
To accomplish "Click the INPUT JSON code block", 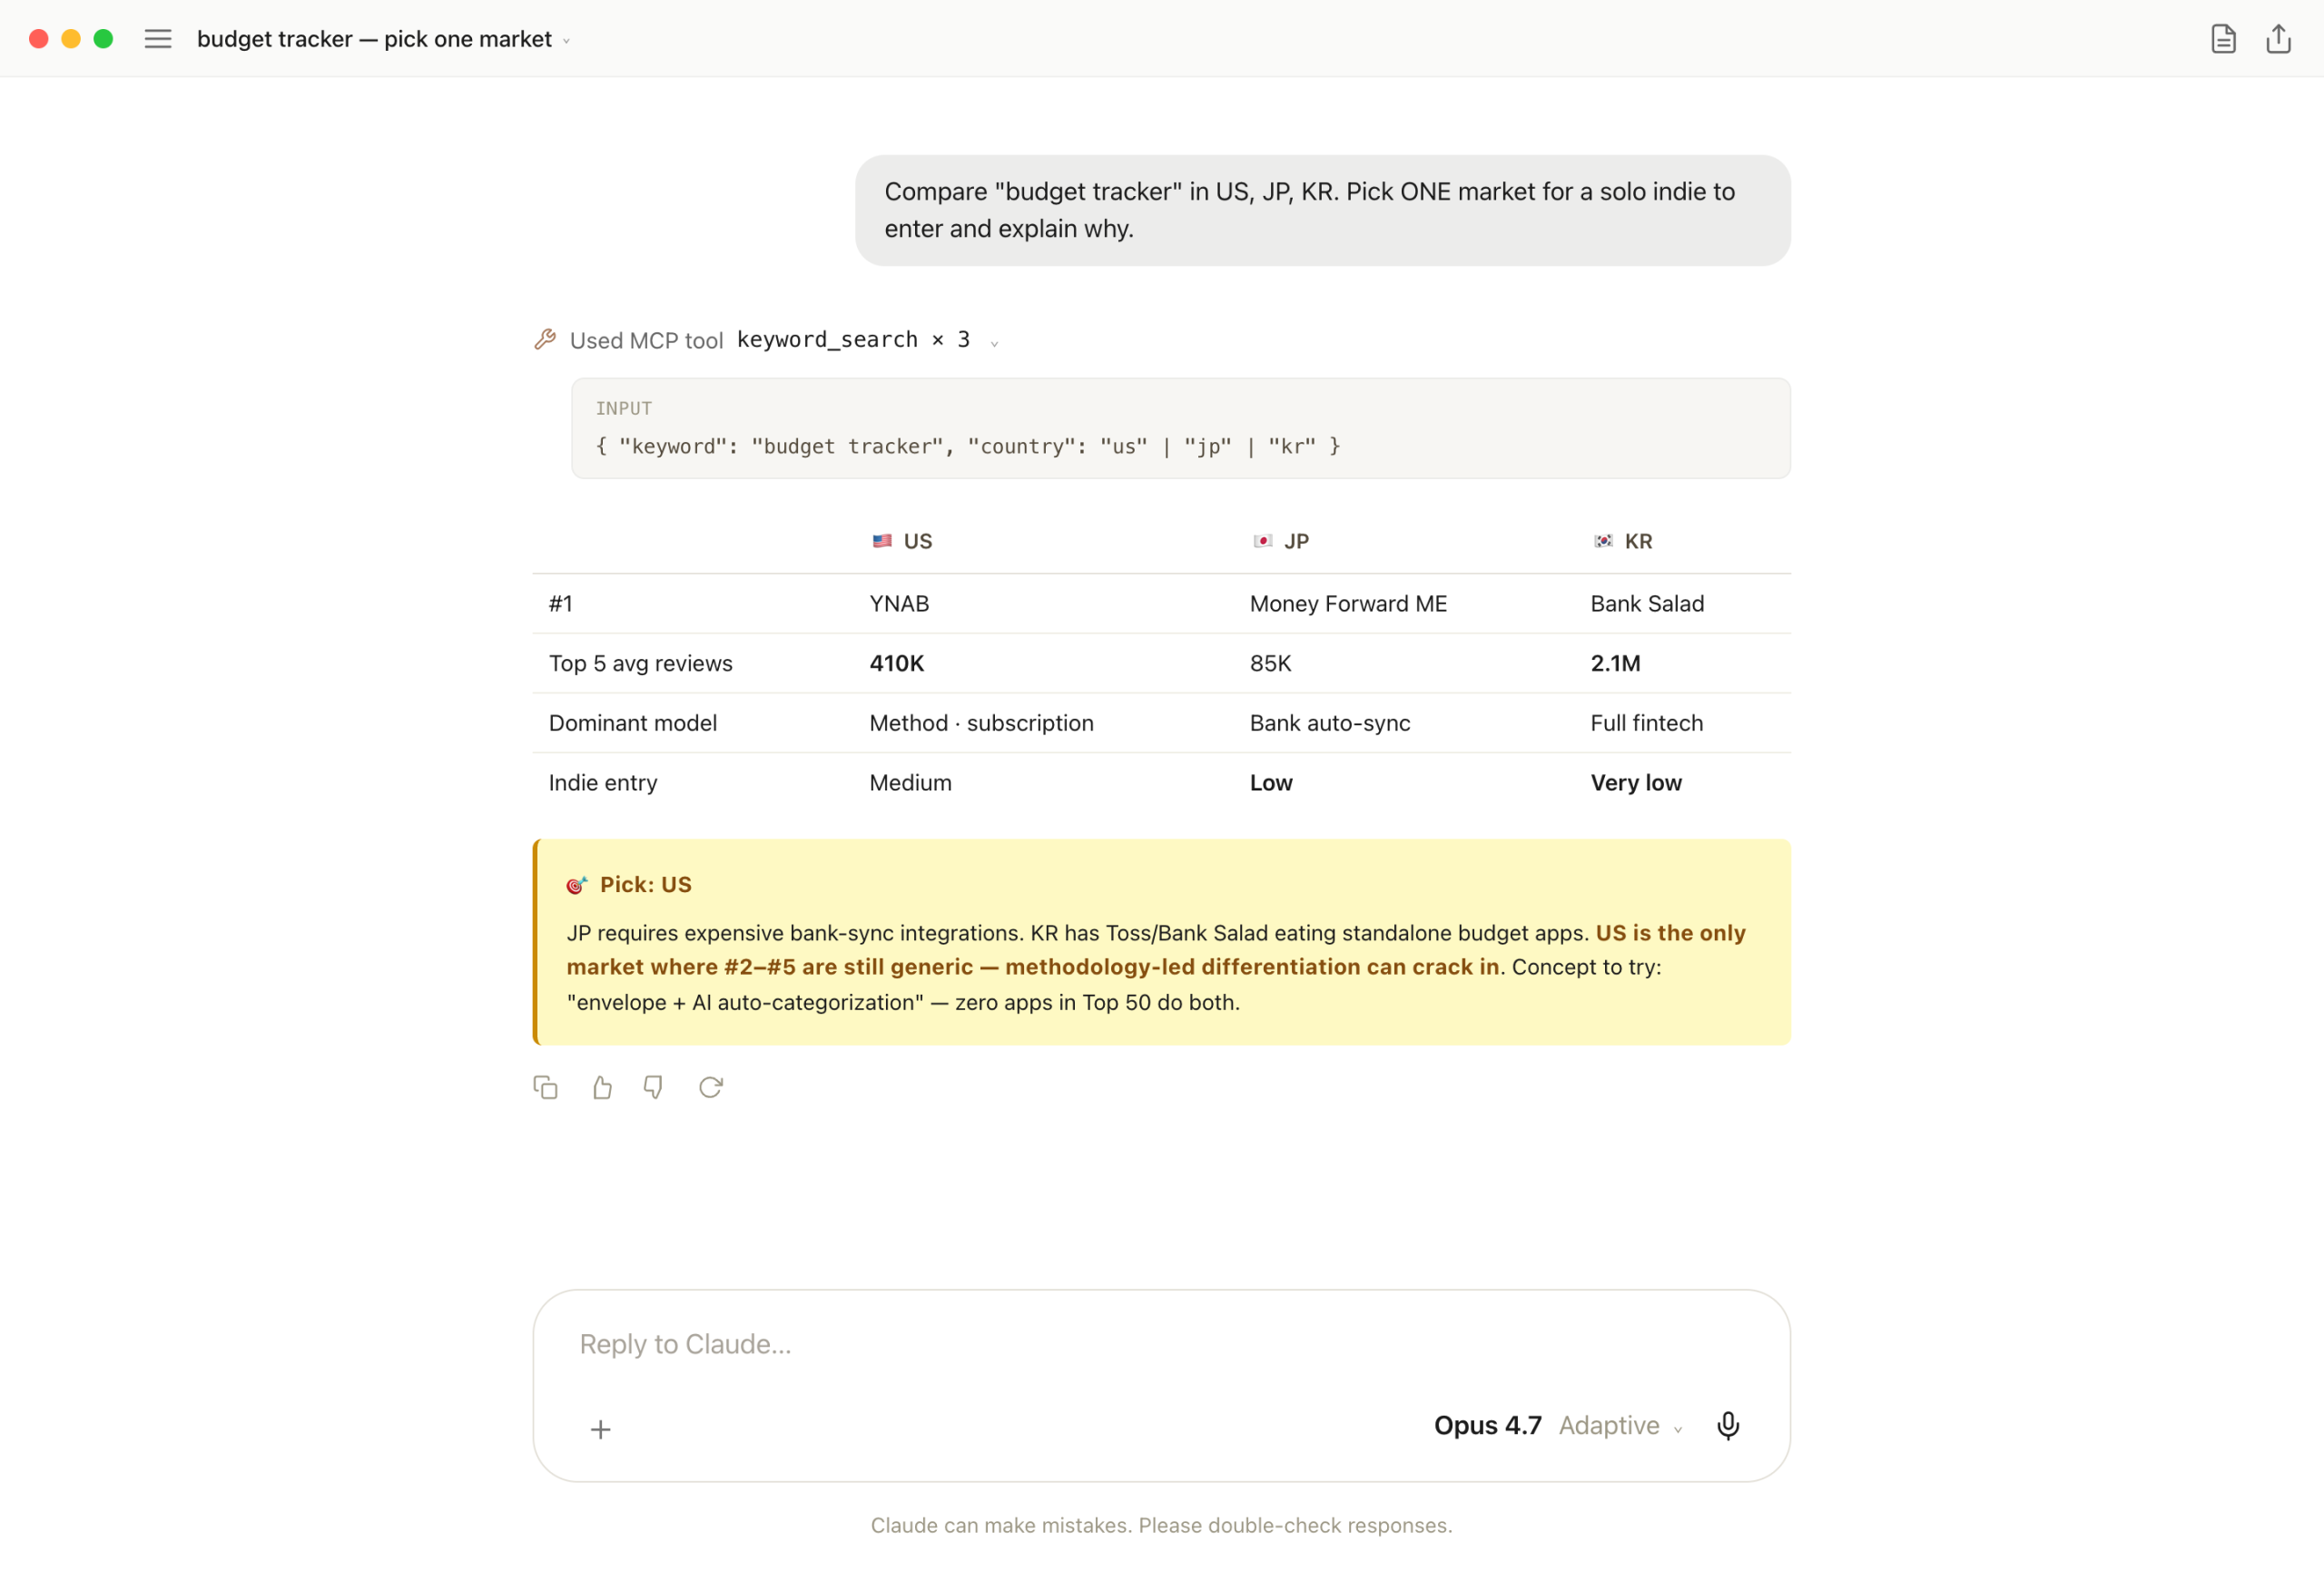I will click(1180, 428).
